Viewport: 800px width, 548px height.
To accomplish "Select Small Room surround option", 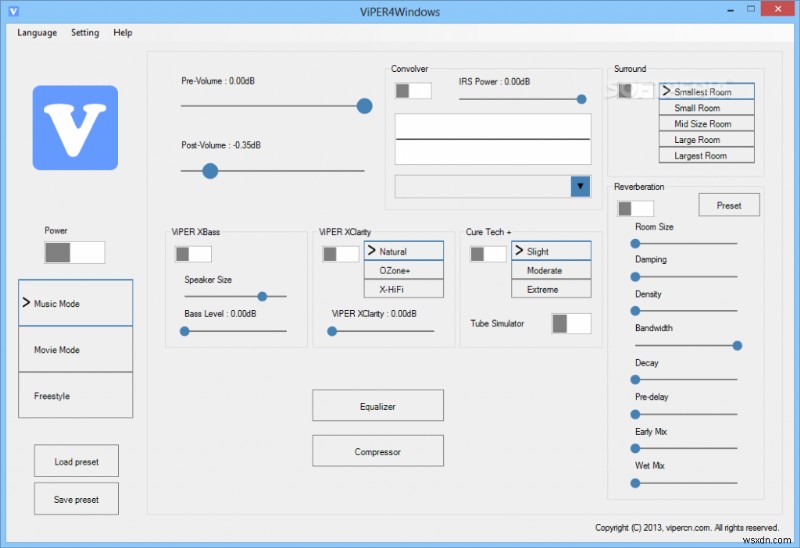I will click(x=707, y=108).
